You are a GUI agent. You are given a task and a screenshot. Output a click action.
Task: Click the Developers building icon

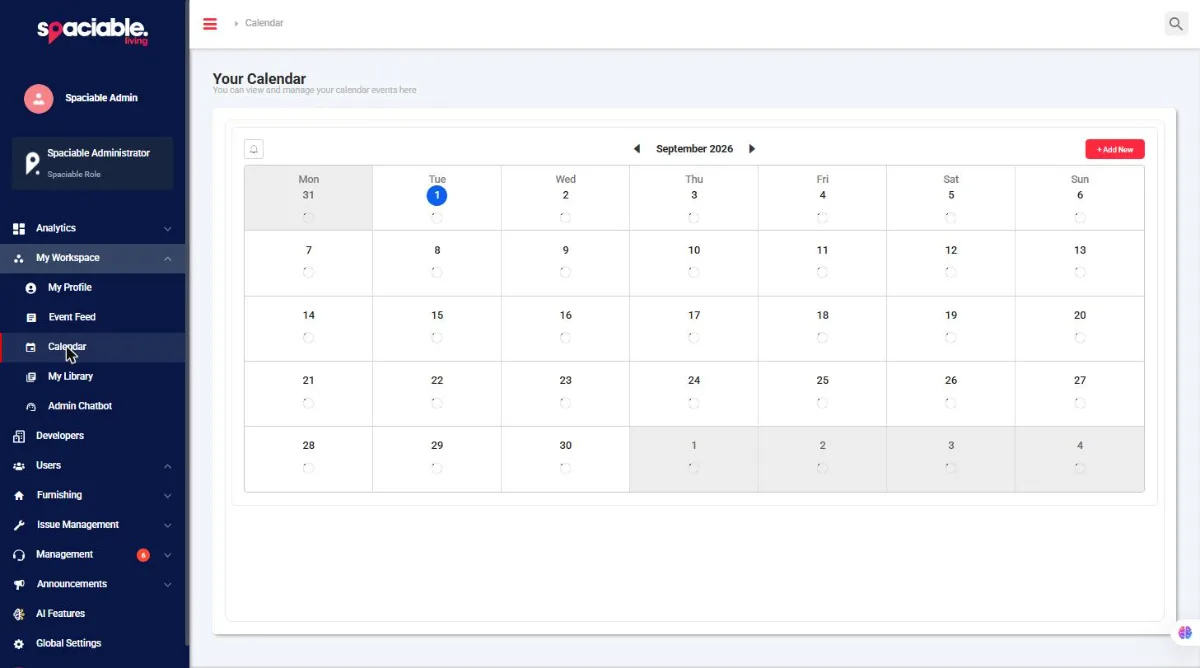click(19, 436)
